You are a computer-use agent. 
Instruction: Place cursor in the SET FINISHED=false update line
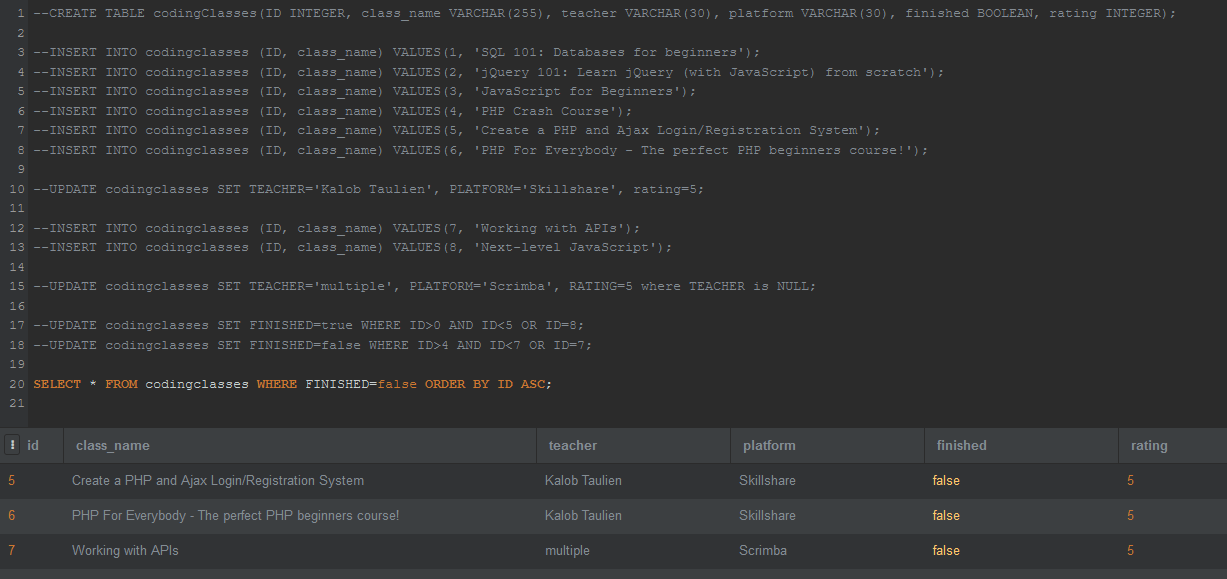[313, 345]
